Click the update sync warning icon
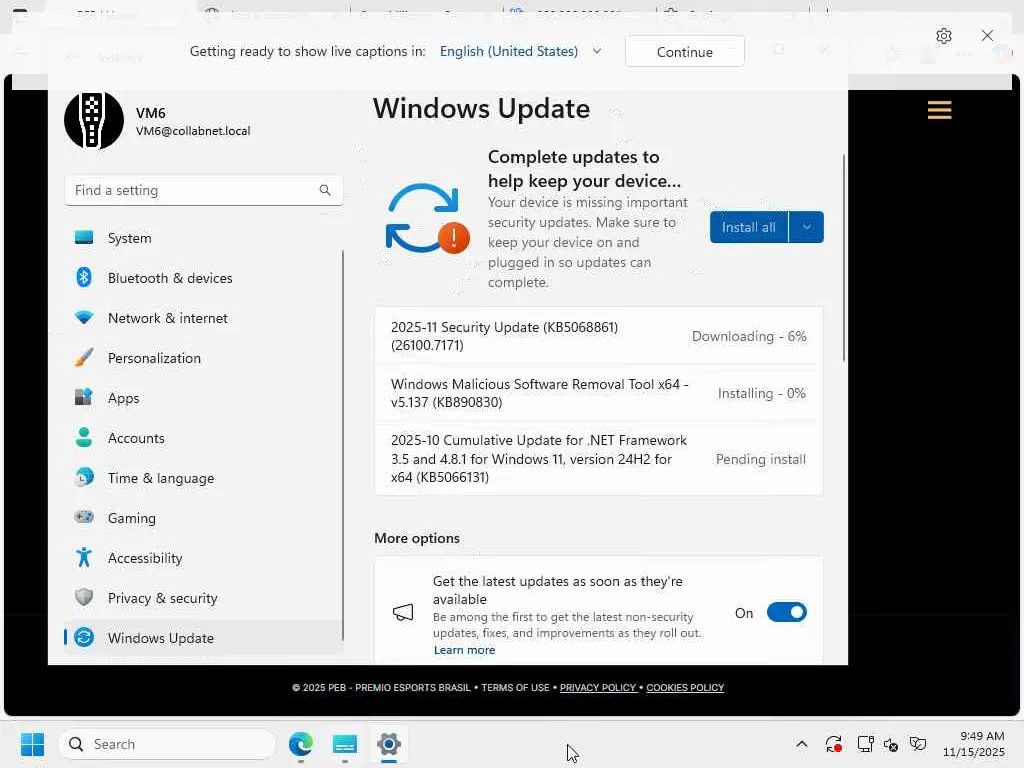 (x=427, y=219)
